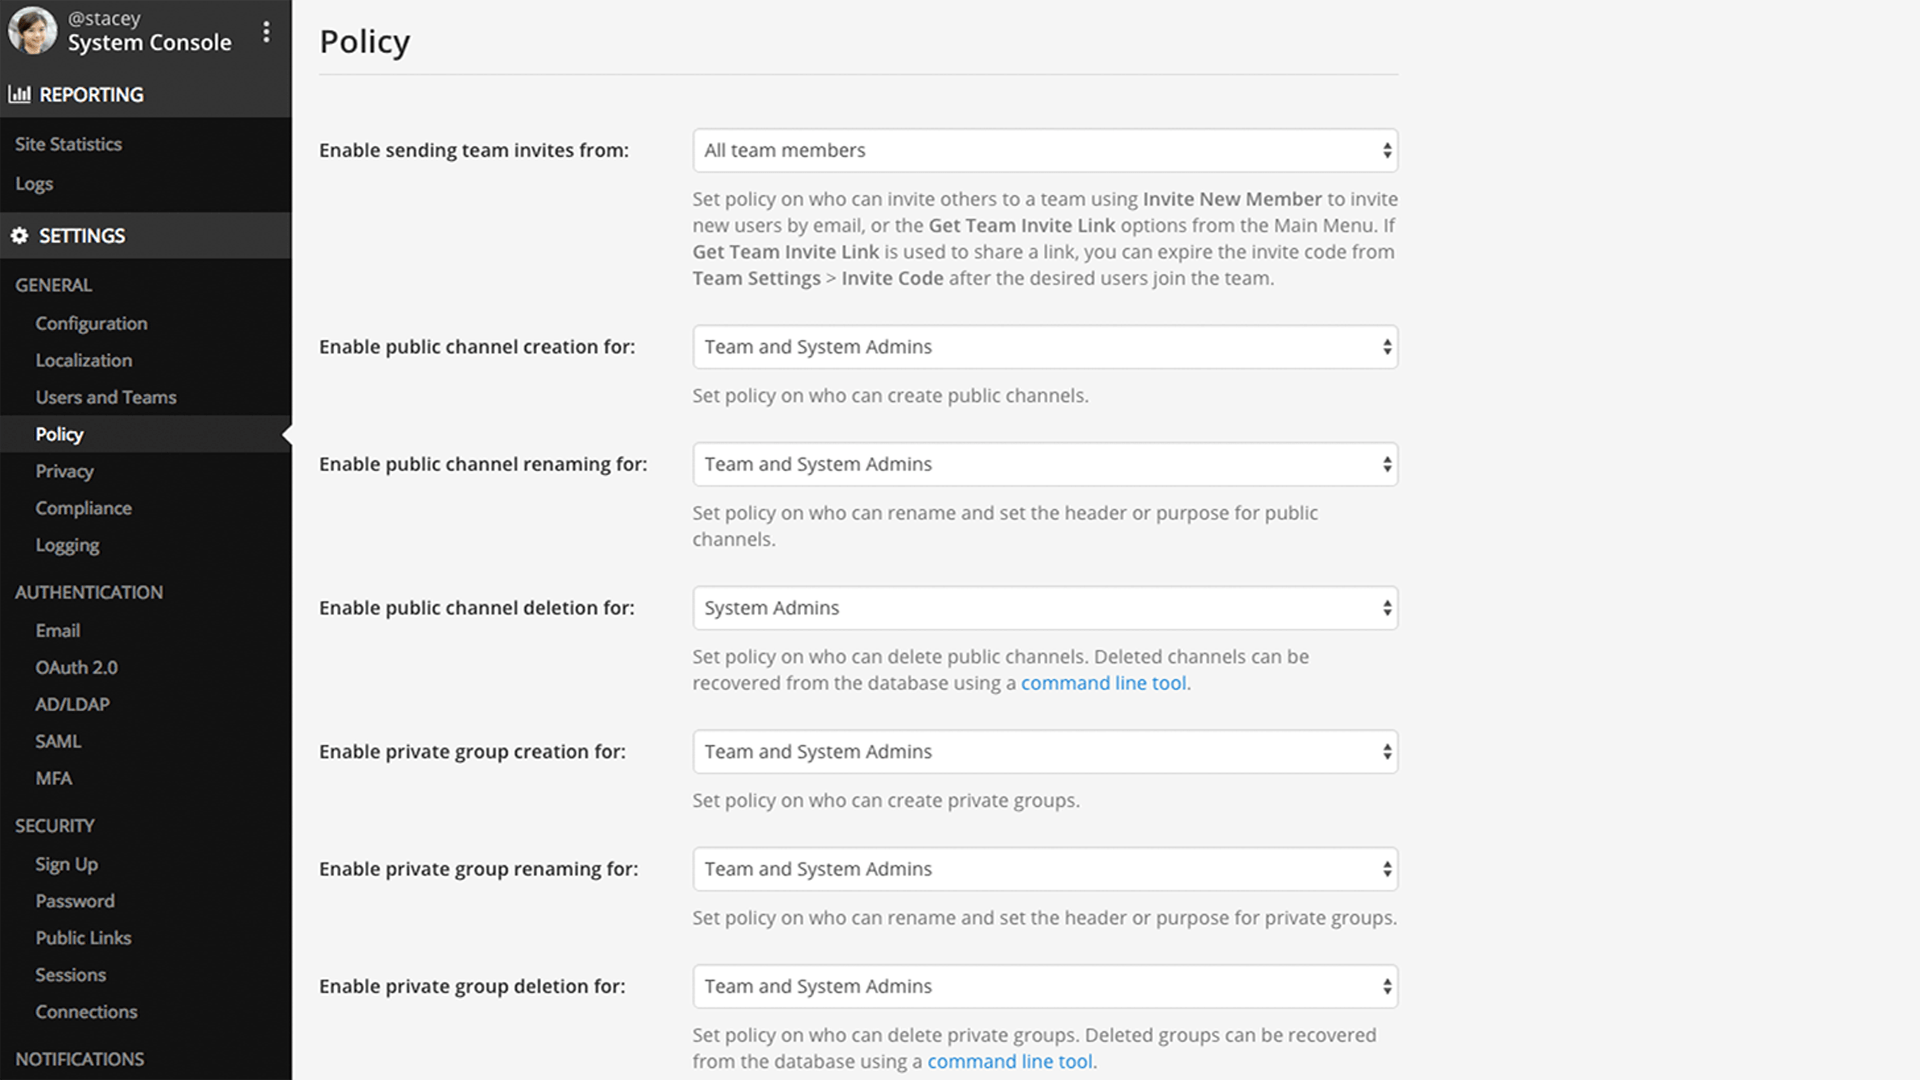This screenshot has height=1080, width=1920.
Task: Open SAML settings
Action: coord(58,741)
